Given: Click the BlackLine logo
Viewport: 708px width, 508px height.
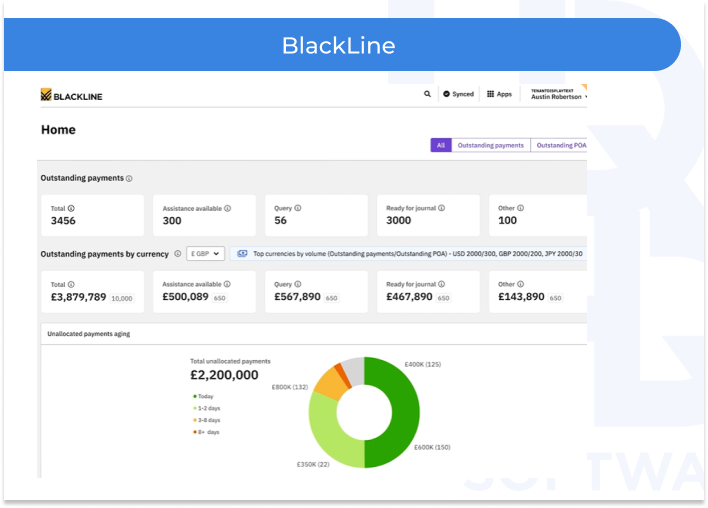Looking at the screenshot, I should pyautogui.click(x=71, y=95).
